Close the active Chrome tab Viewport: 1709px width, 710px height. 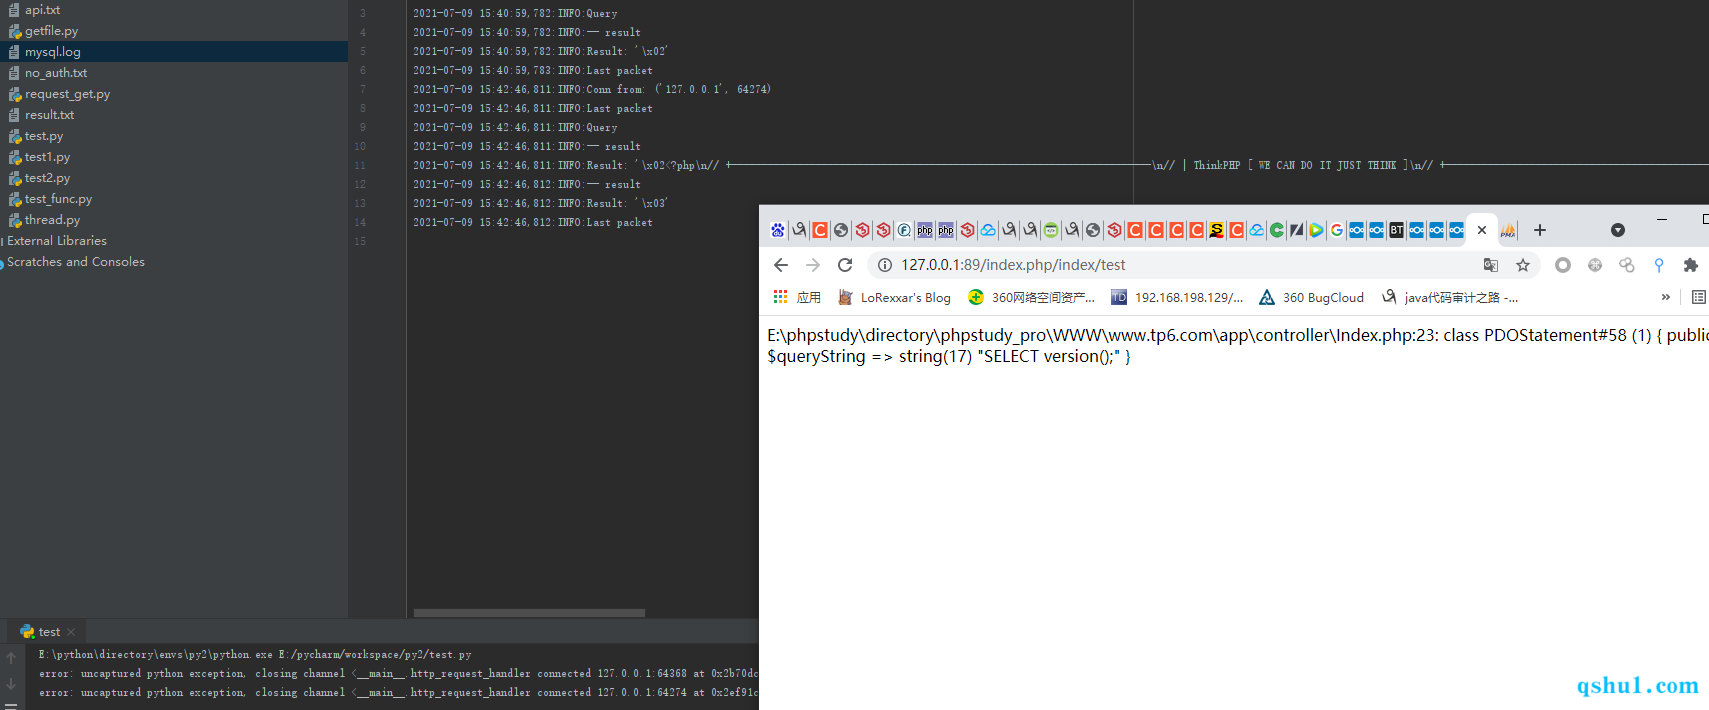point(1482,230)
